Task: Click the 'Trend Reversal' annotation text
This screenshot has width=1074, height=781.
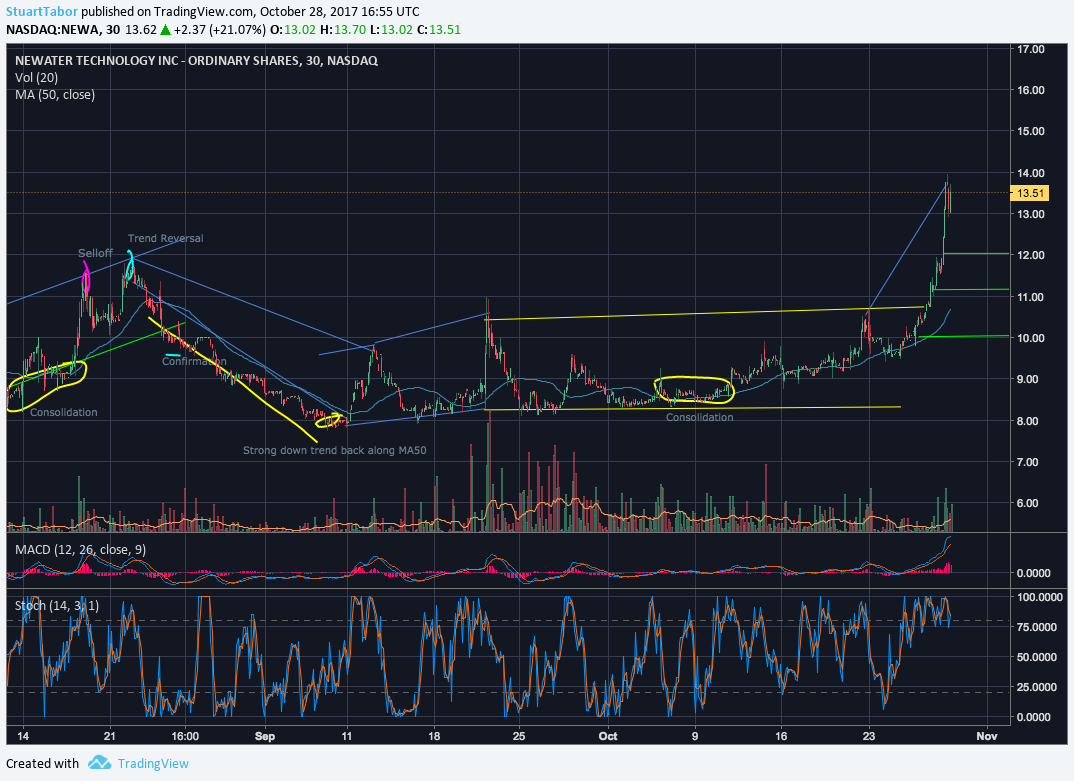Action: pos(166,238)
